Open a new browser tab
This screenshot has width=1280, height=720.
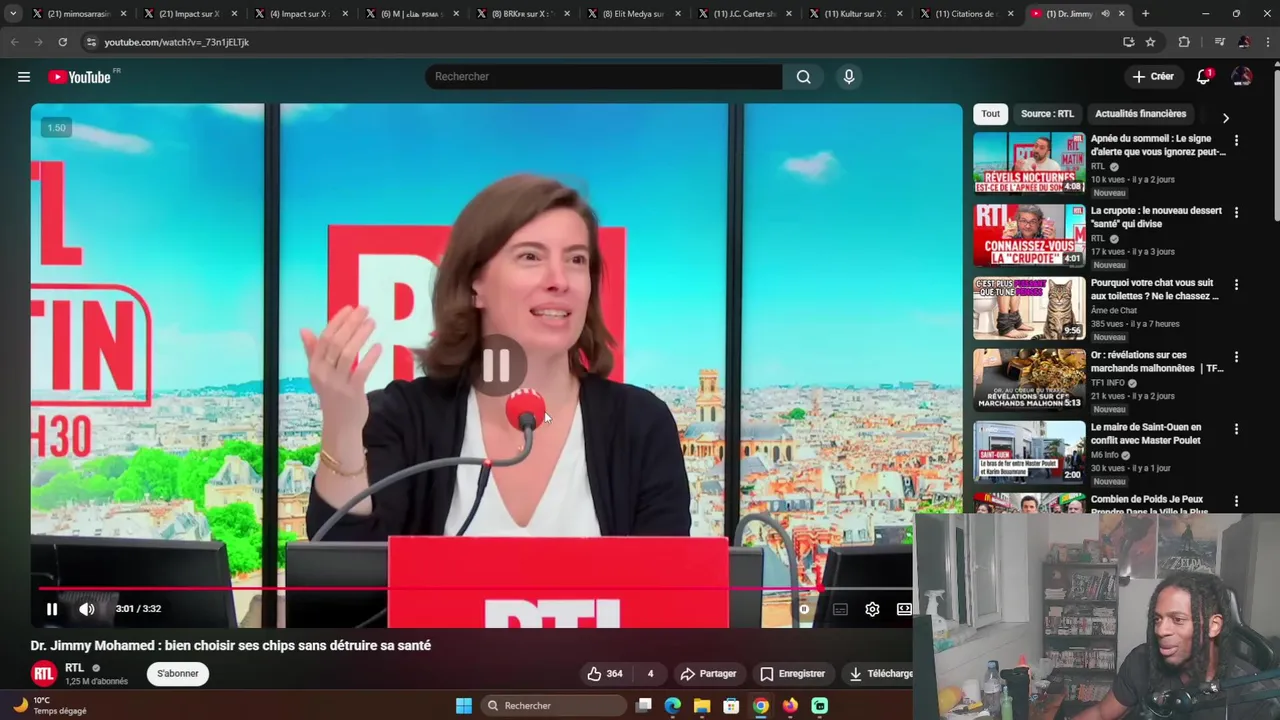[x=1145, y=14]
